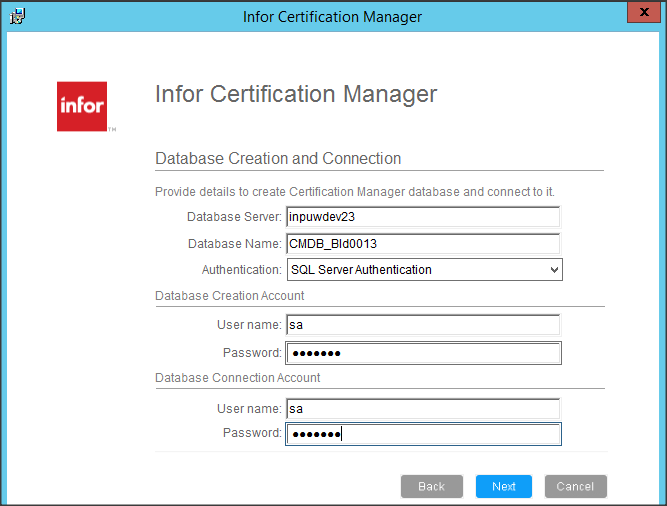Cancel the installation wizard
Screen dimensions: 667x506
click(x=576, y=486)
